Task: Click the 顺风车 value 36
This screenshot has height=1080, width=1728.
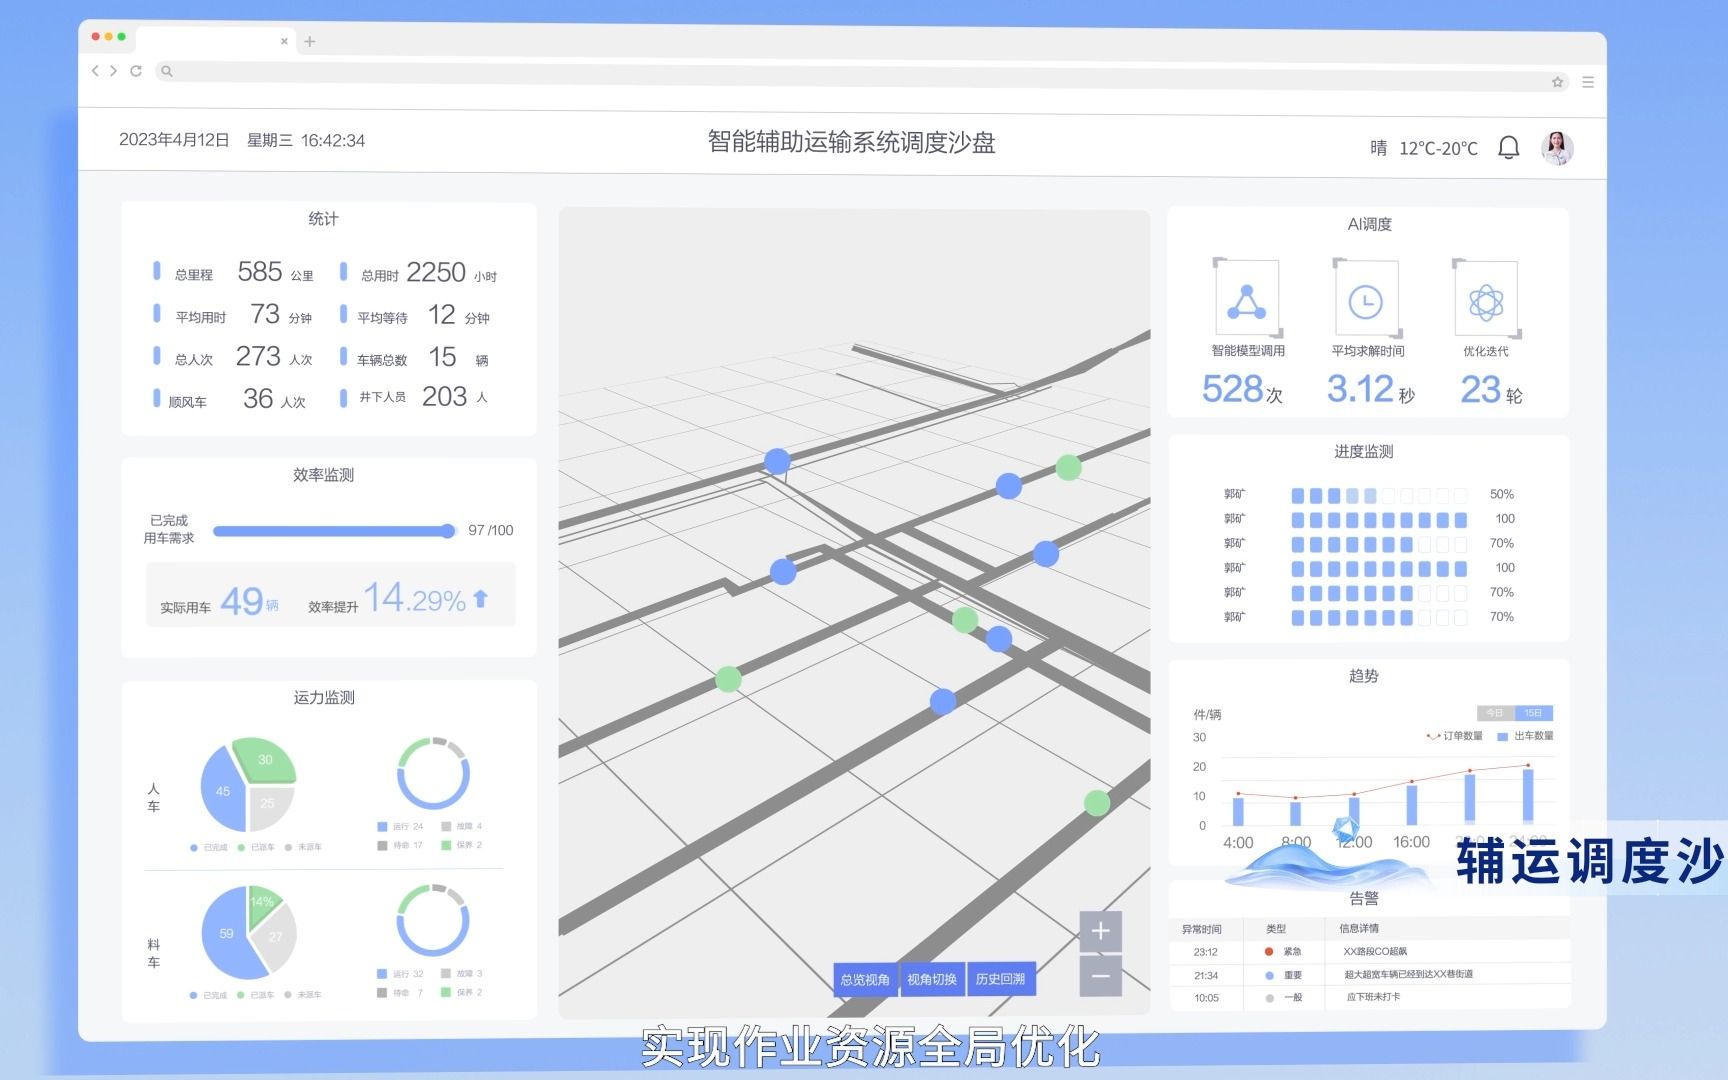Action: (258, 399)
